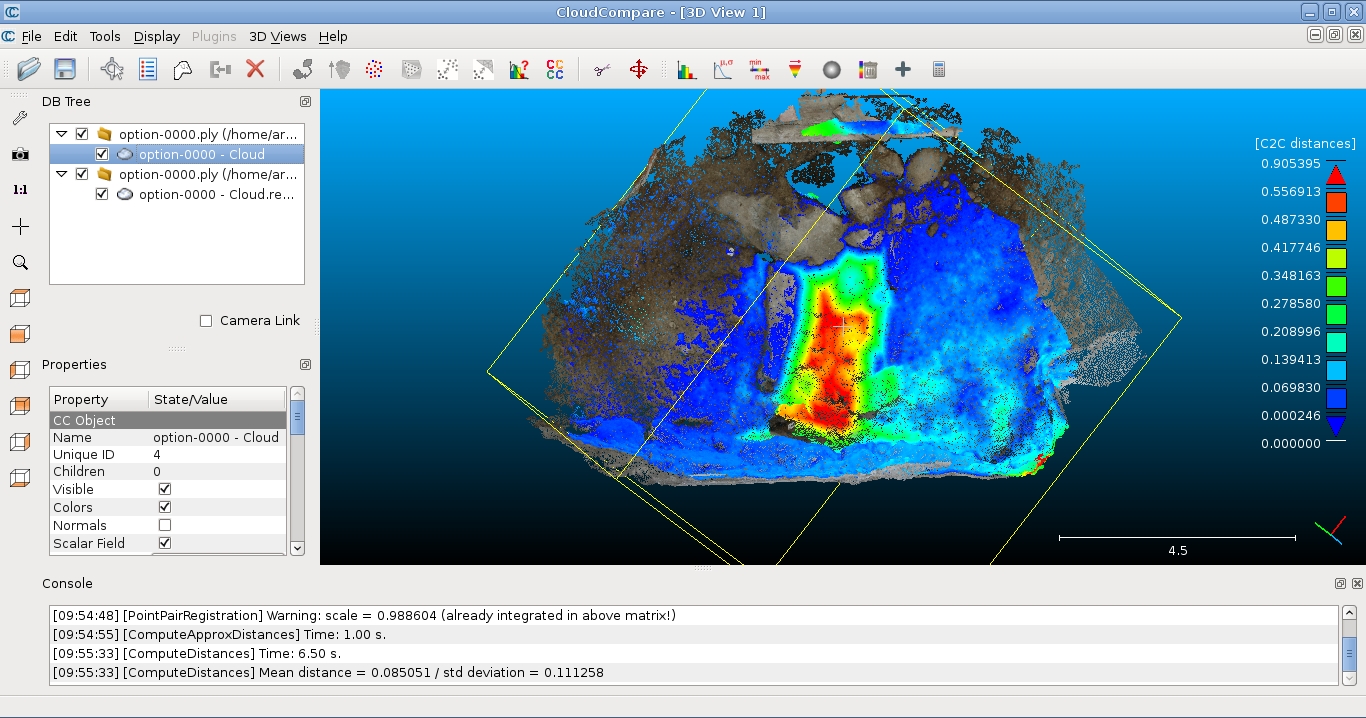
Task: Click the scissors Segment tool icon
Action: point(601,69)
